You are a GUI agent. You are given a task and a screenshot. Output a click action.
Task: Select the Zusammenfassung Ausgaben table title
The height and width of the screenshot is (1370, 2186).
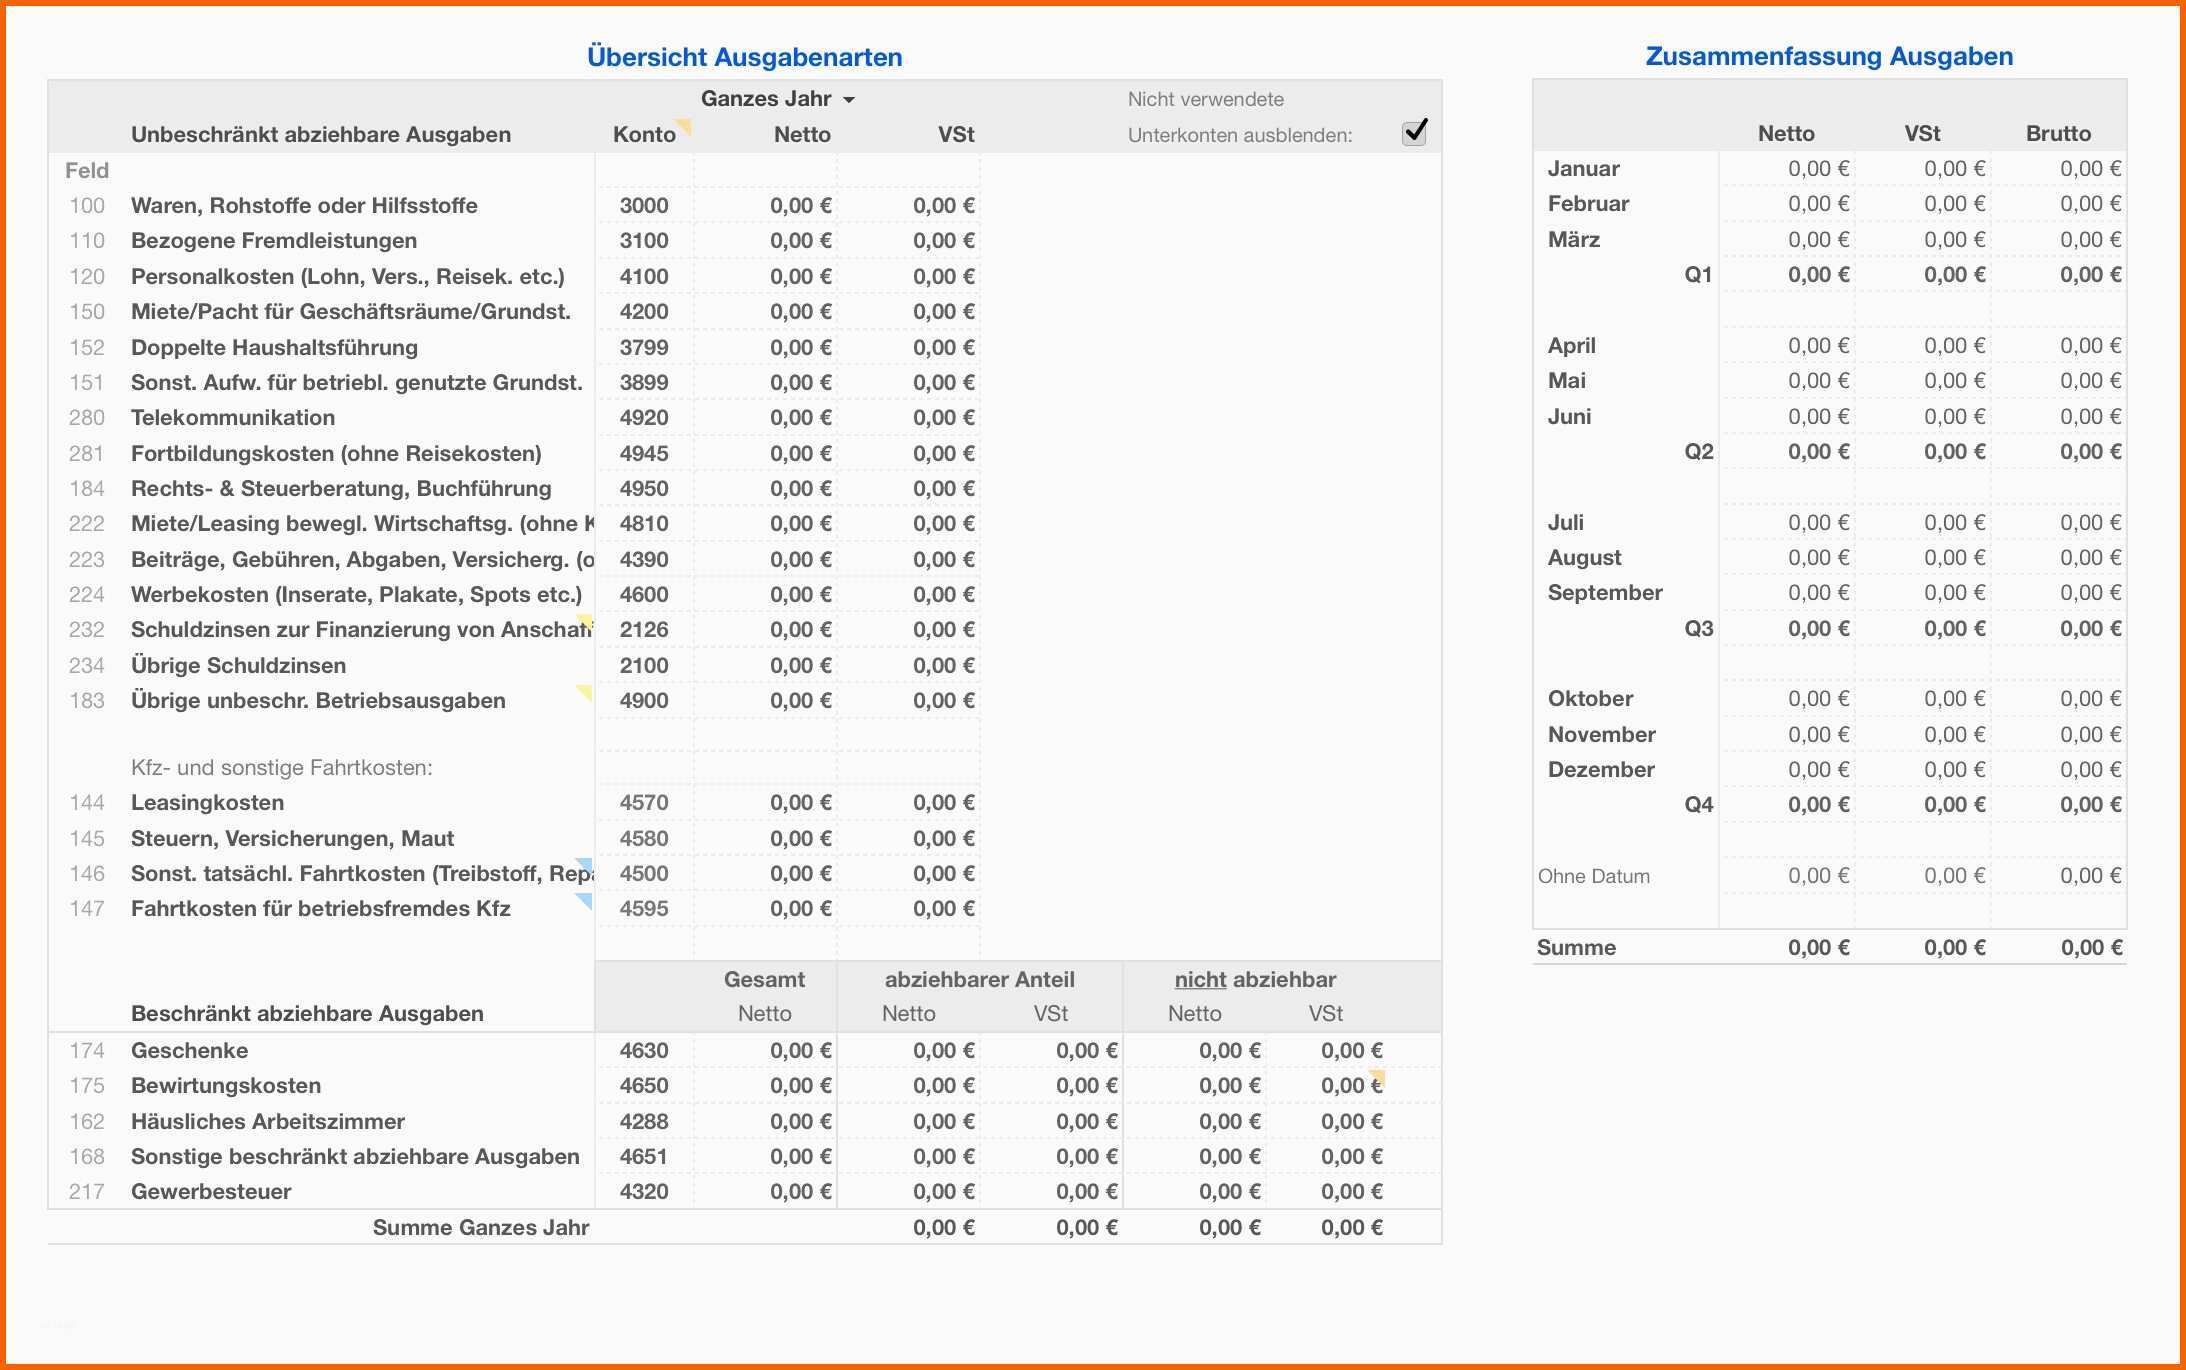tap(1829, 56)
